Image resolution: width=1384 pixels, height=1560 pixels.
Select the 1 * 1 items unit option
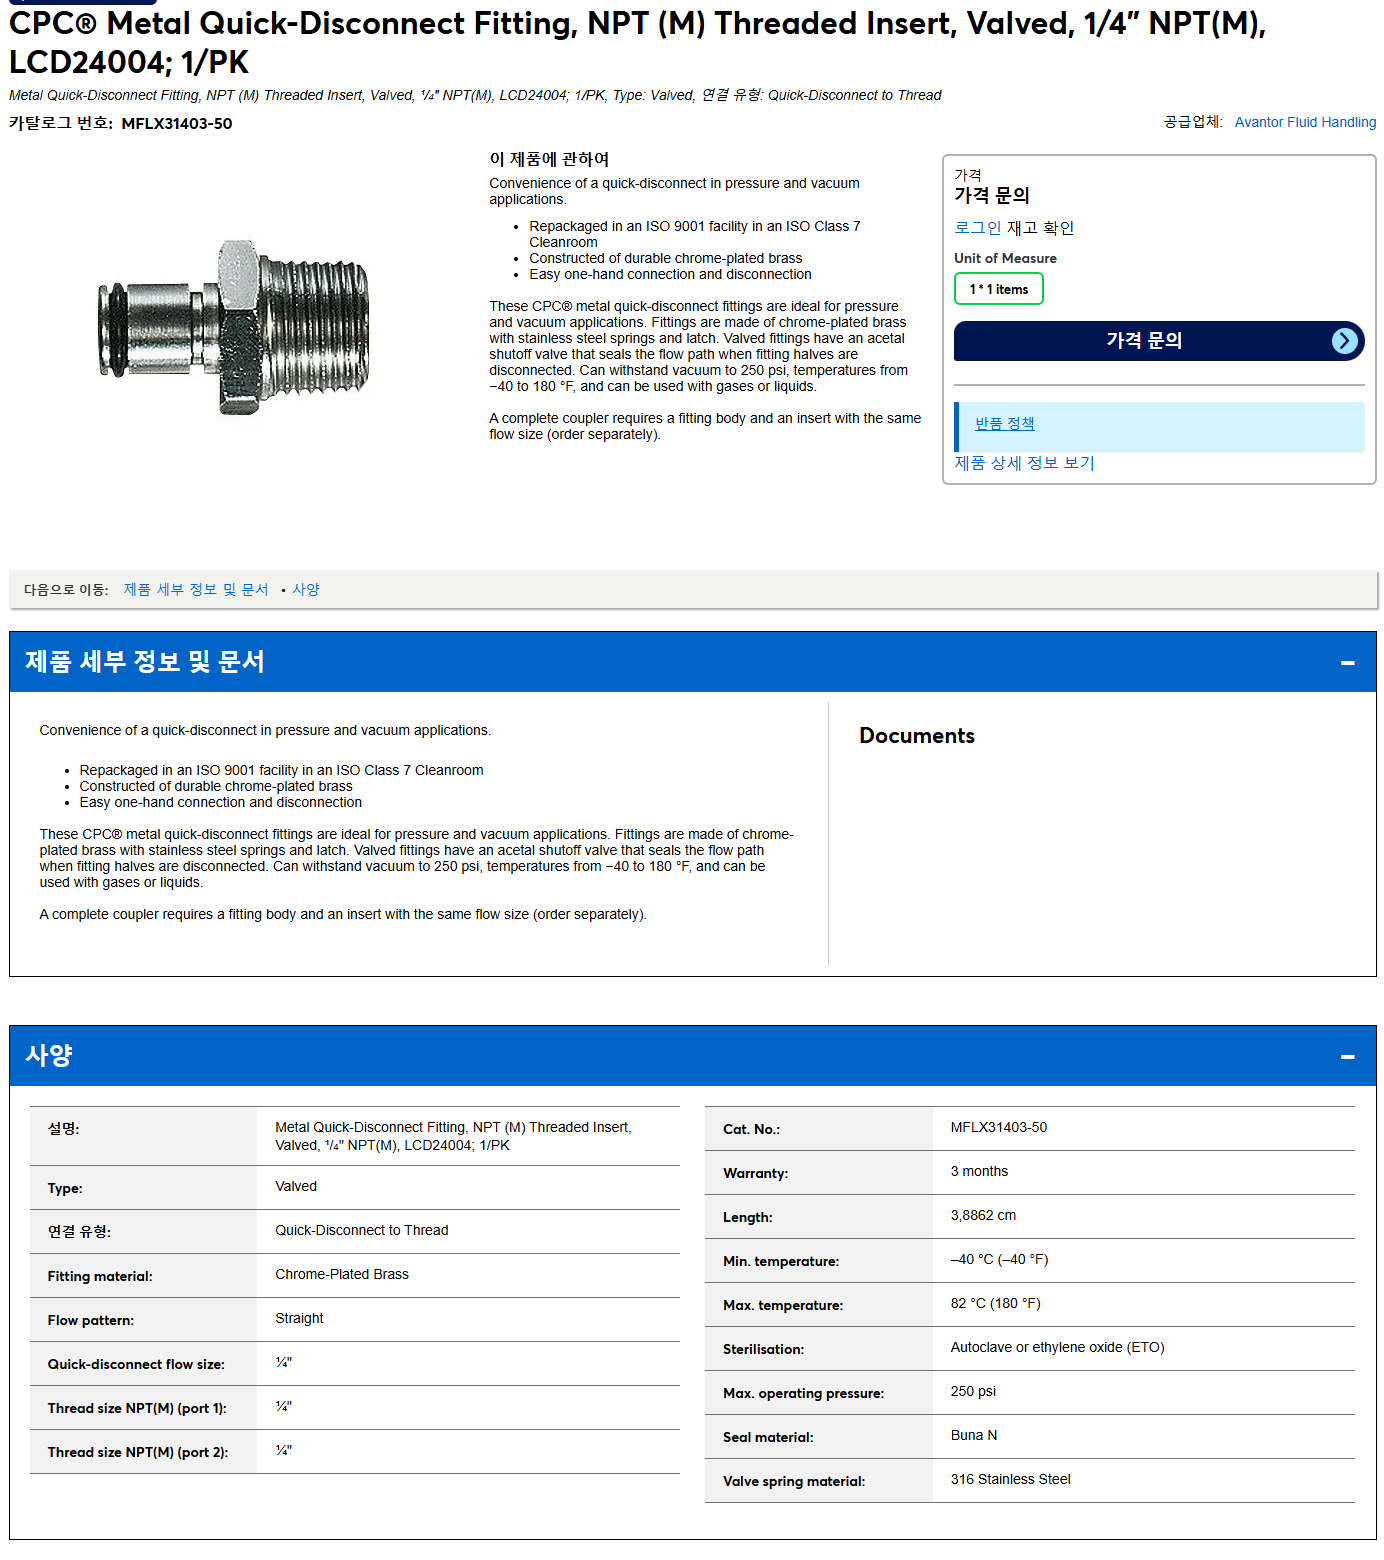(998, 289)
